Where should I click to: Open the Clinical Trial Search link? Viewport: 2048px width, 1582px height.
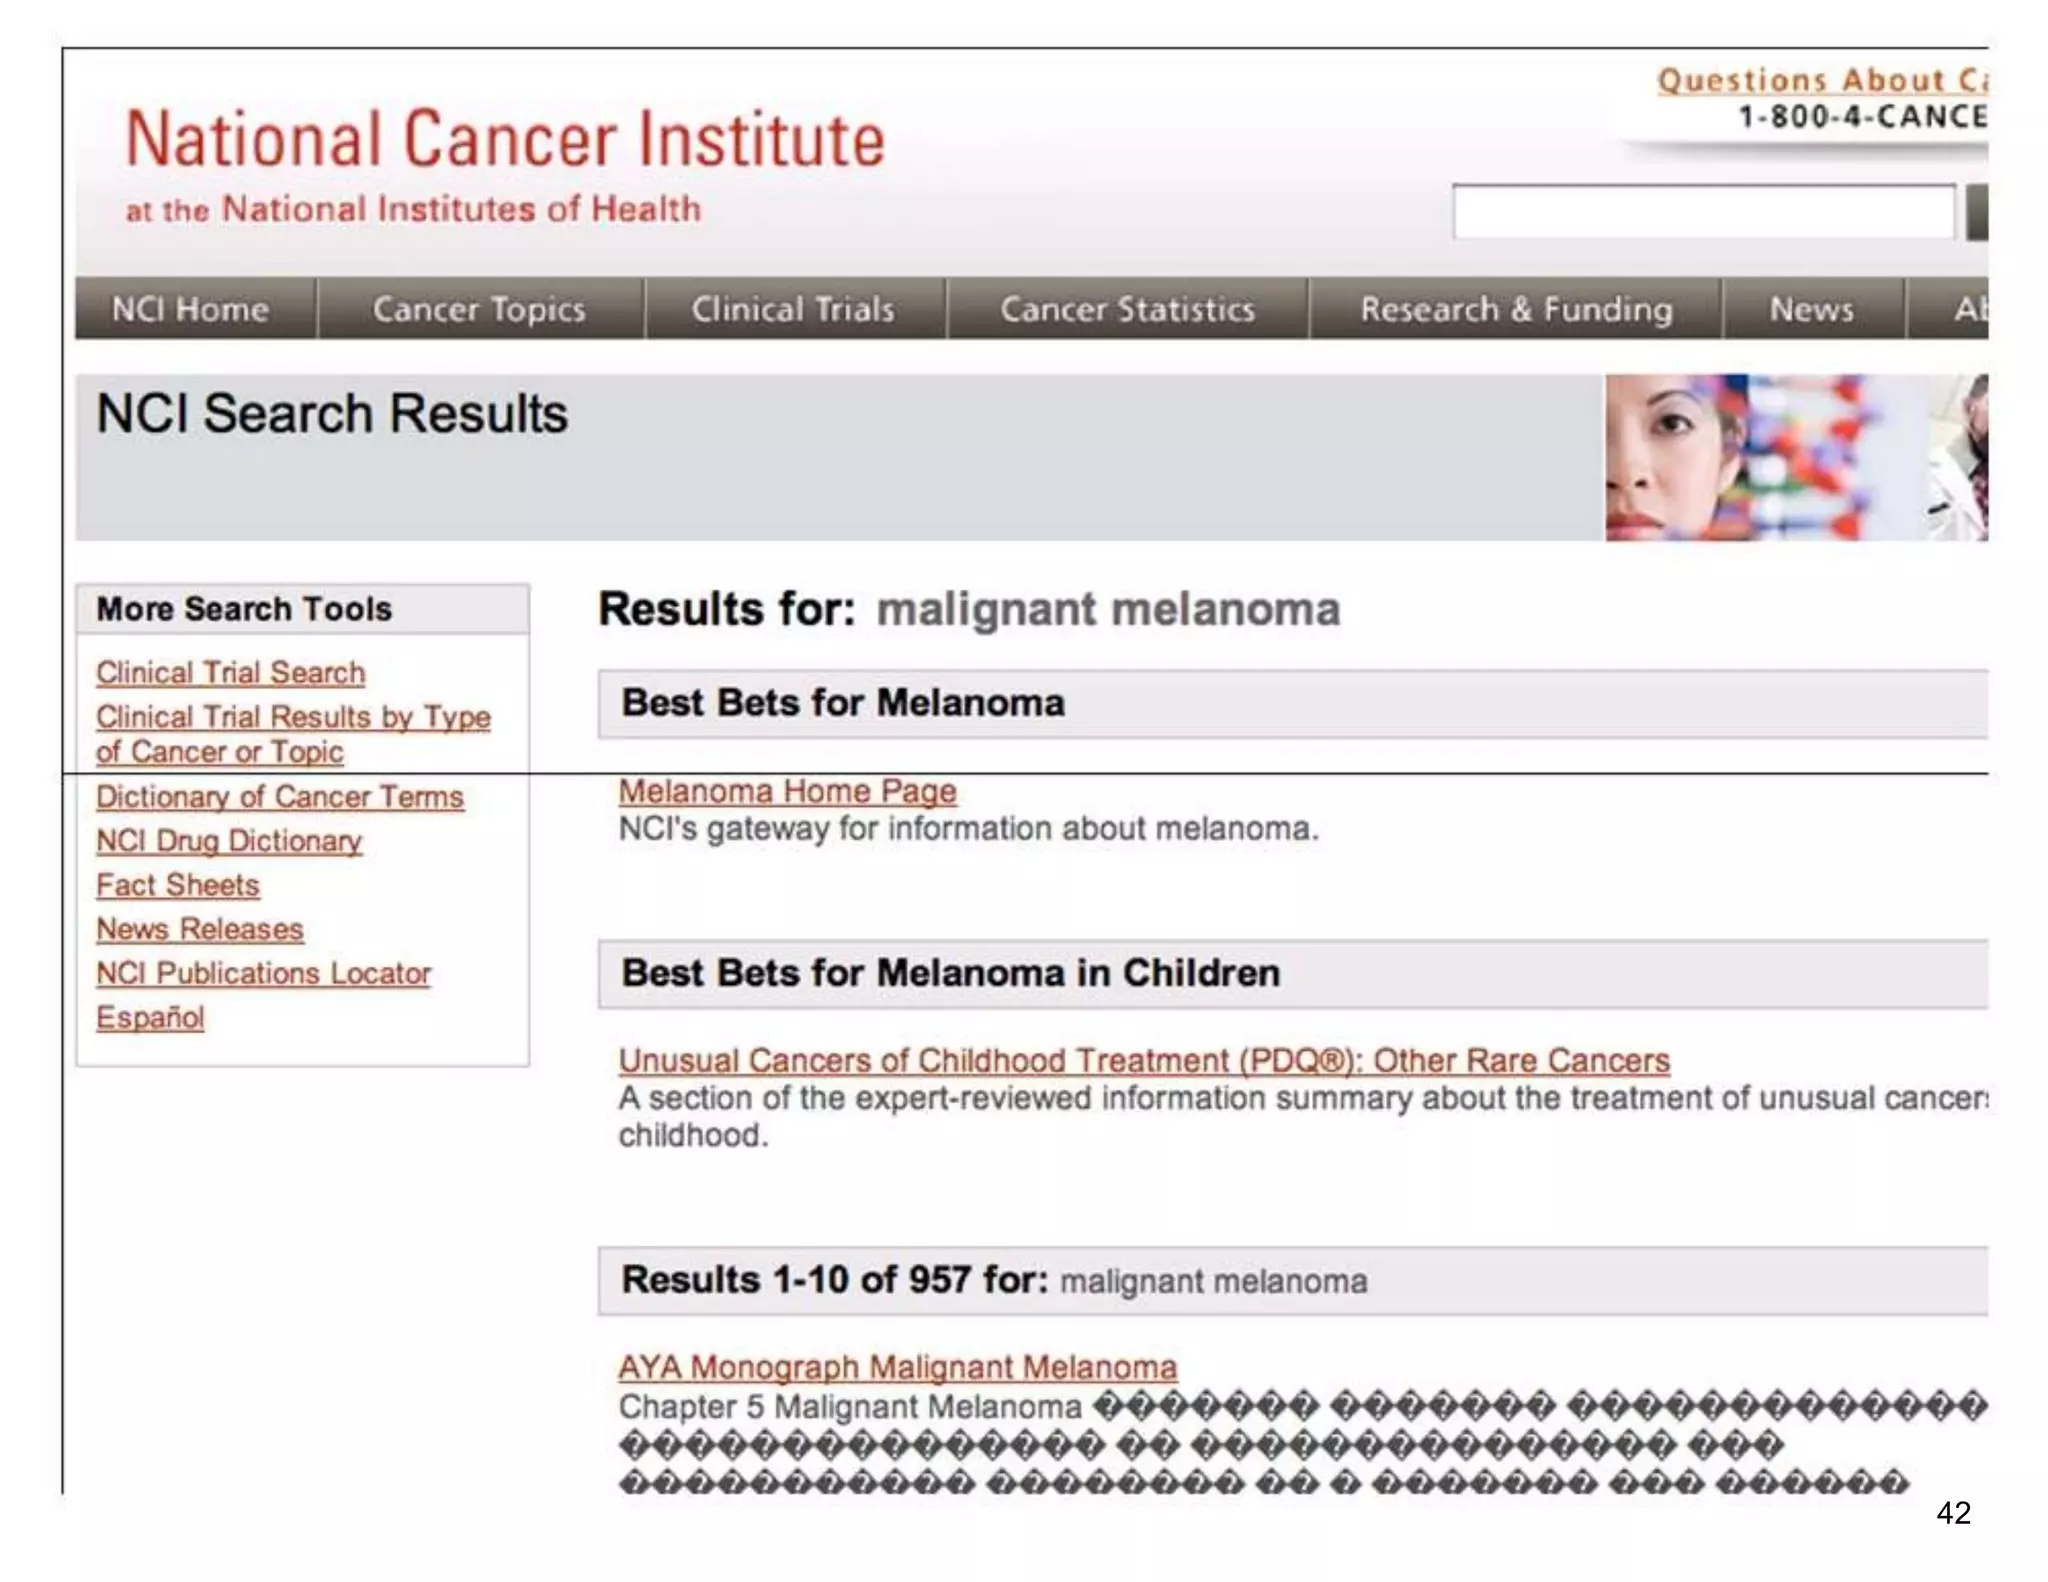click(x=231, y=673)
